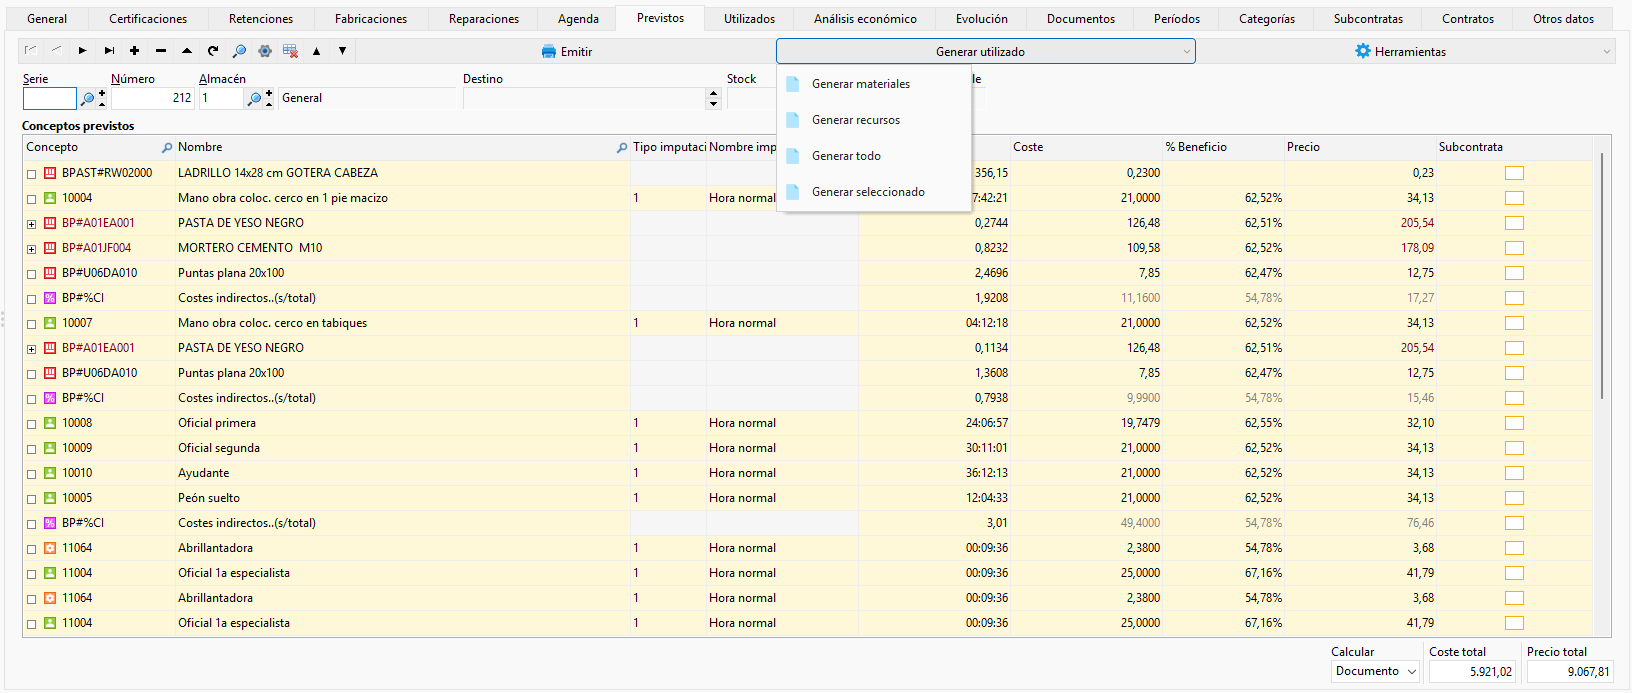
Task: Select row checkbox for BPAST#RW02000
Action: [31, 174]
